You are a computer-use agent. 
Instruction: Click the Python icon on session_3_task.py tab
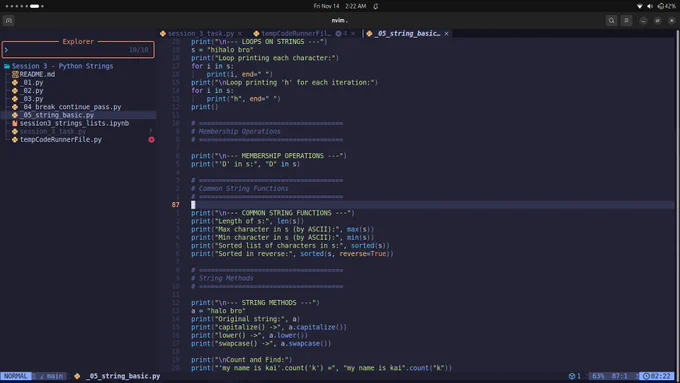tap(163, 33)
